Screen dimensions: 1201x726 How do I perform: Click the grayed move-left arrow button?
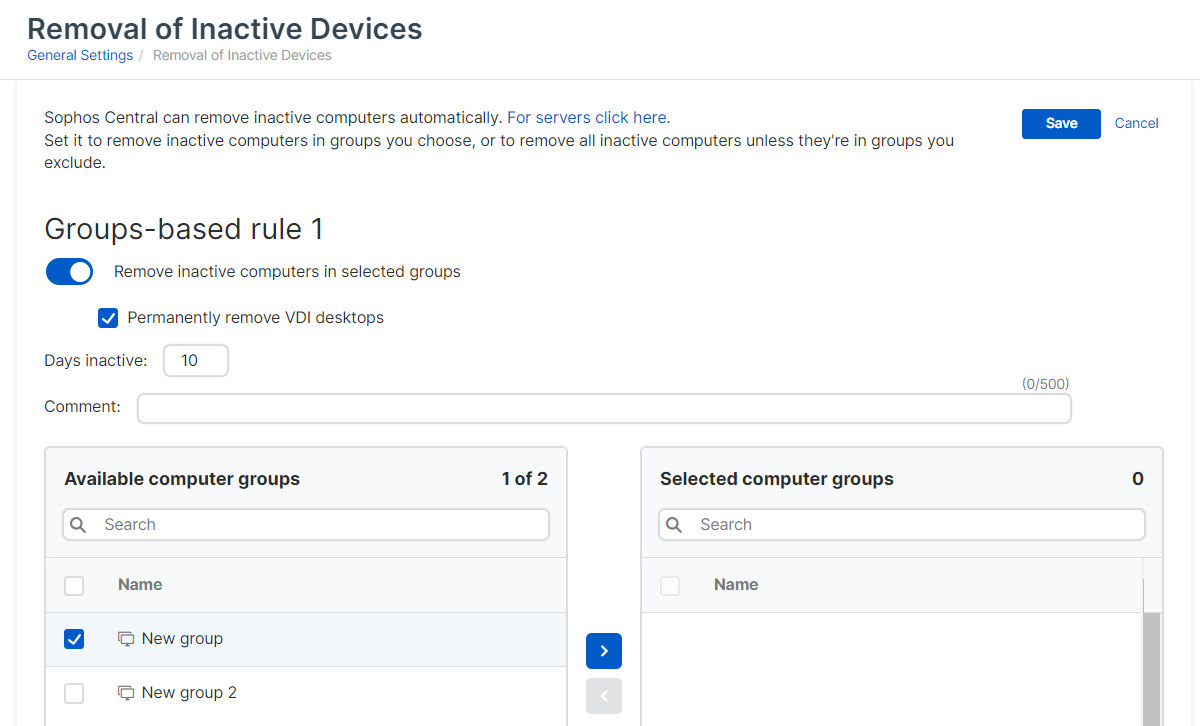pos(603,696)
